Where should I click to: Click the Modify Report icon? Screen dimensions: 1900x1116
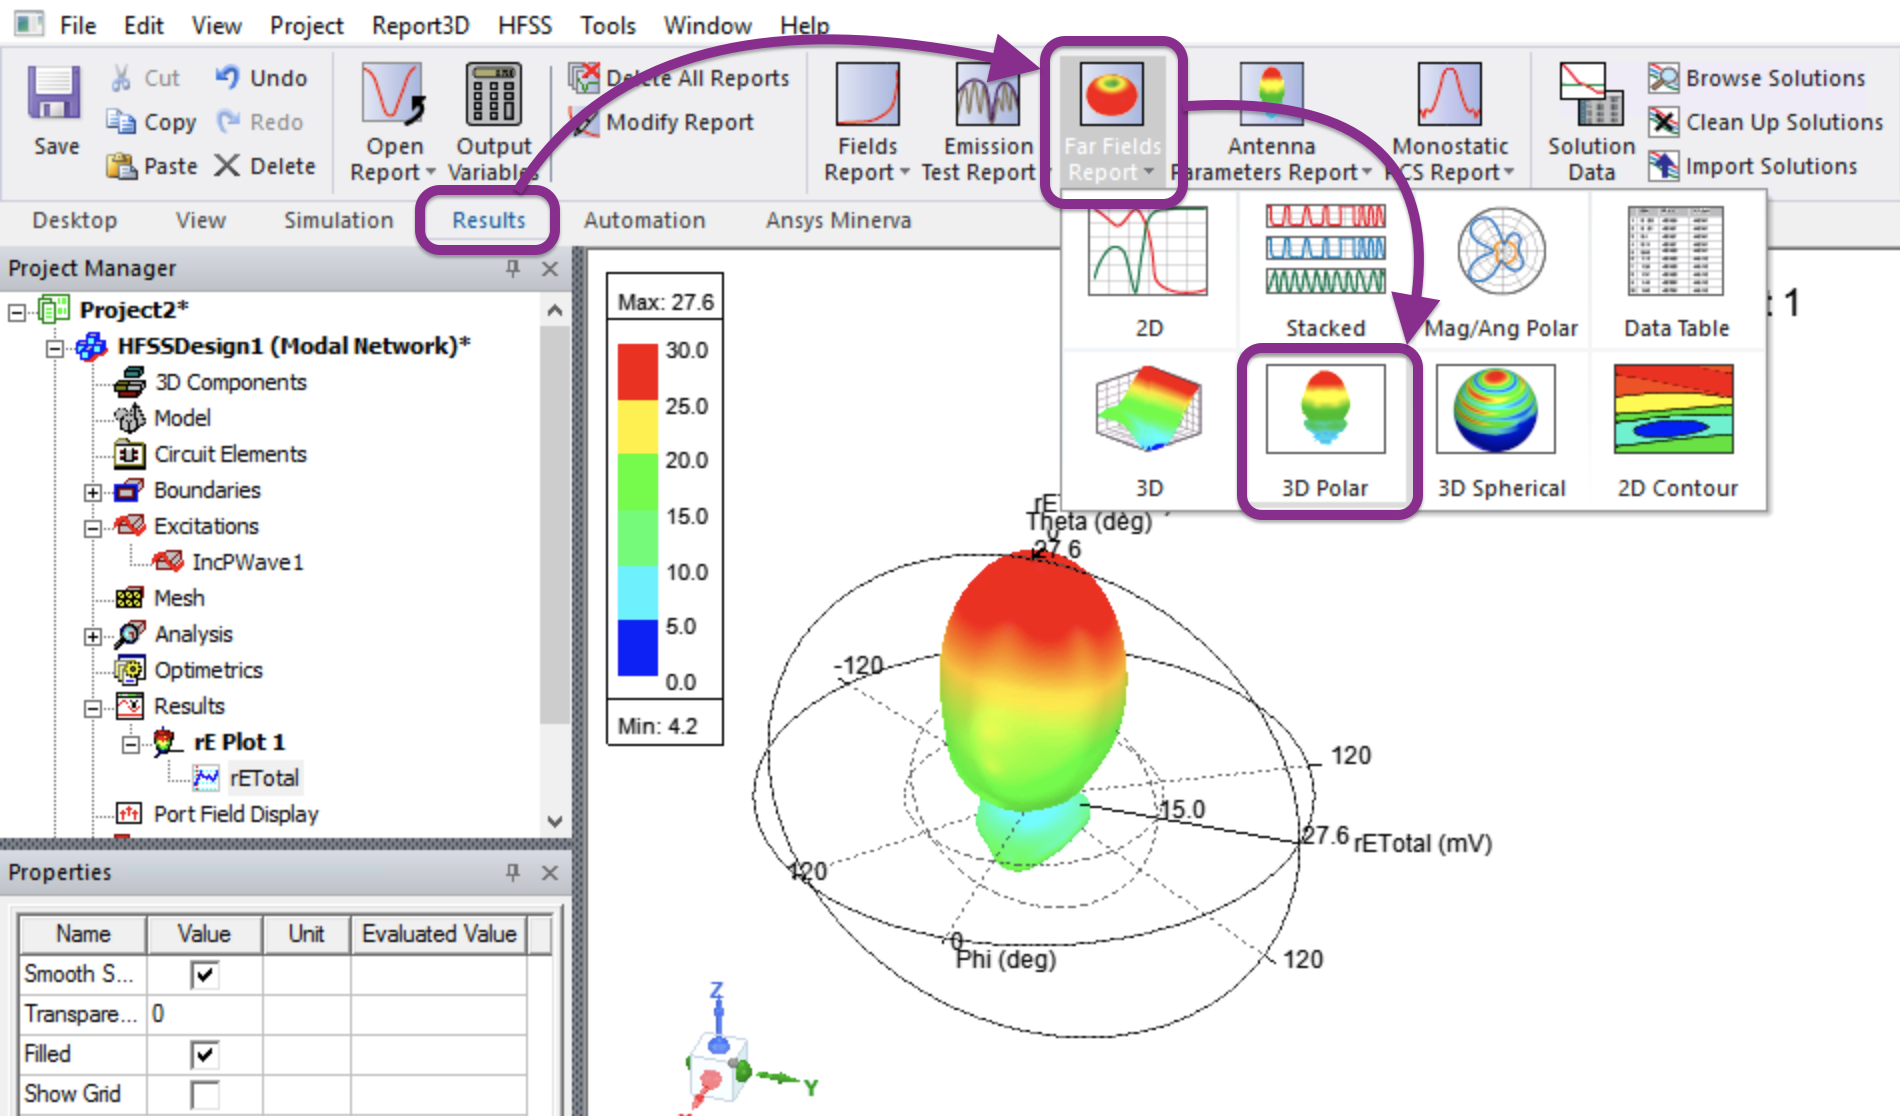[584, 122]
